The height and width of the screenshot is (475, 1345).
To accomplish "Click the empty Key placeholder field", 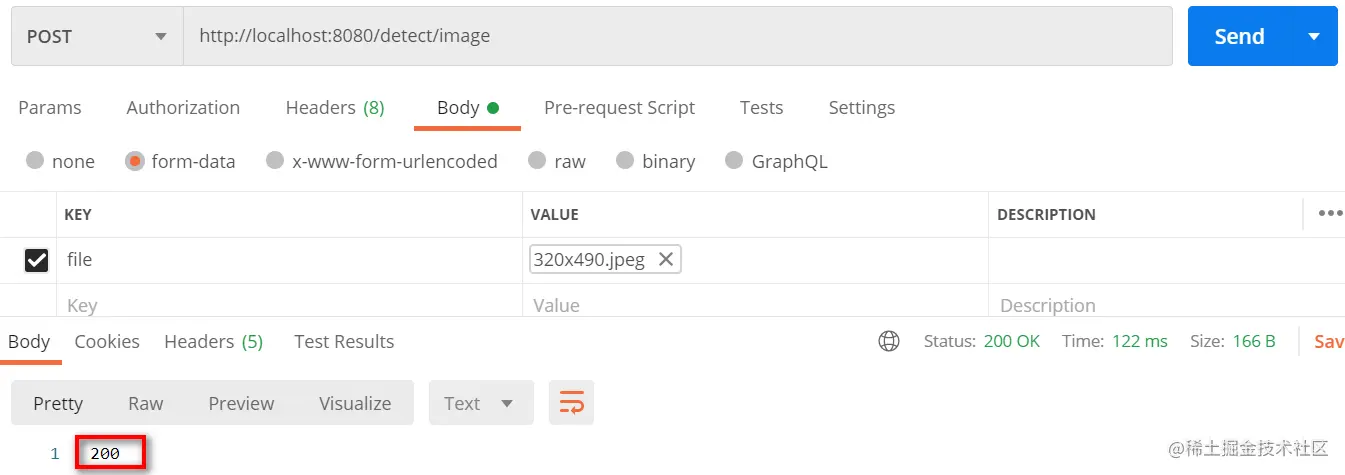I will point(290,305).
